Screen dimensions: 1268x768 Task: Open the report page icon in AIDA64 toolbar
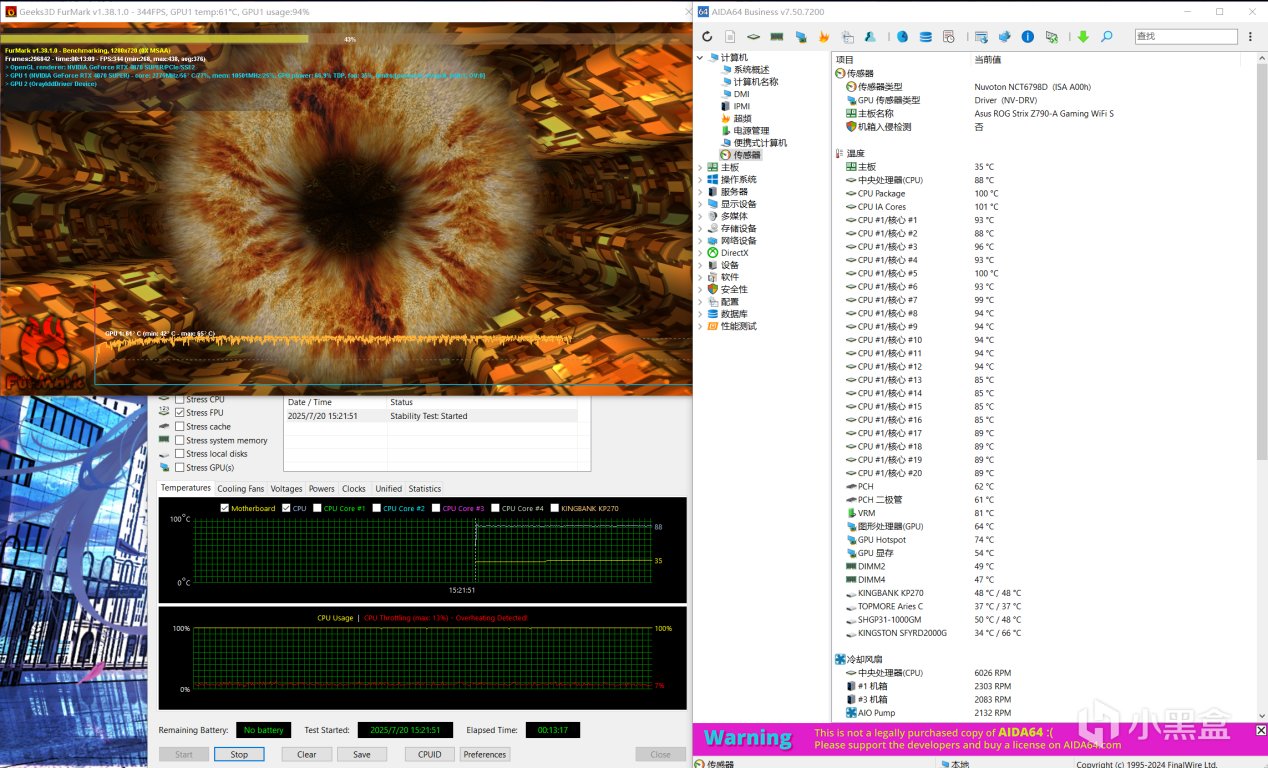pos(729,37)
